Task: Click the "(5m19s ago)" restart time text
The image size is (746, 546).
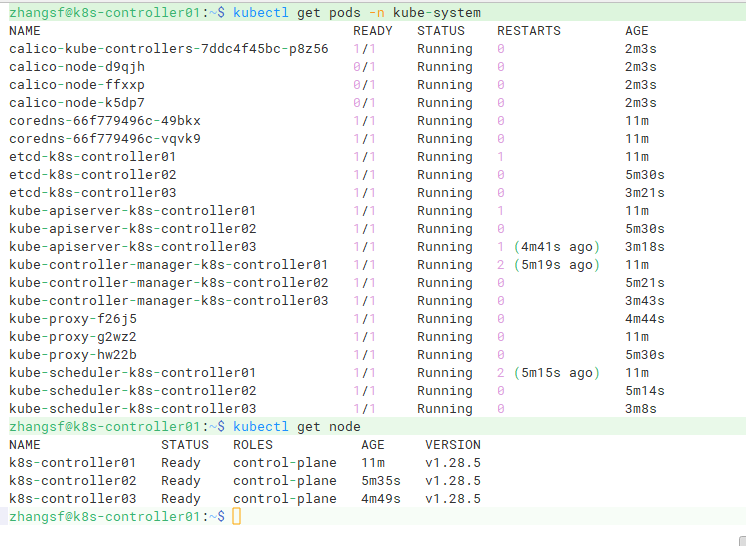Action: 557,264
